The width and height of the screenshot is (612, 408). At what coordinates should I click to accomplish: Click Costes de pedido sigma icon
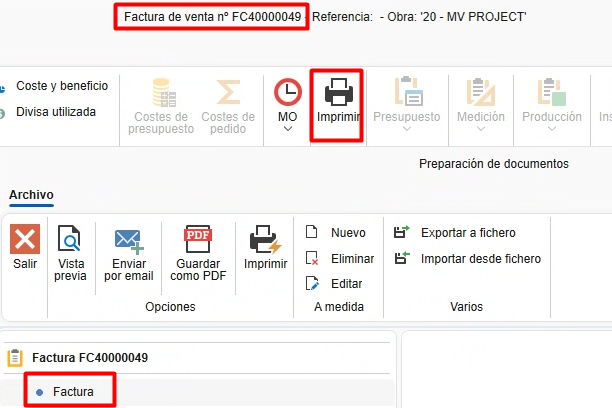click(228, 92)
